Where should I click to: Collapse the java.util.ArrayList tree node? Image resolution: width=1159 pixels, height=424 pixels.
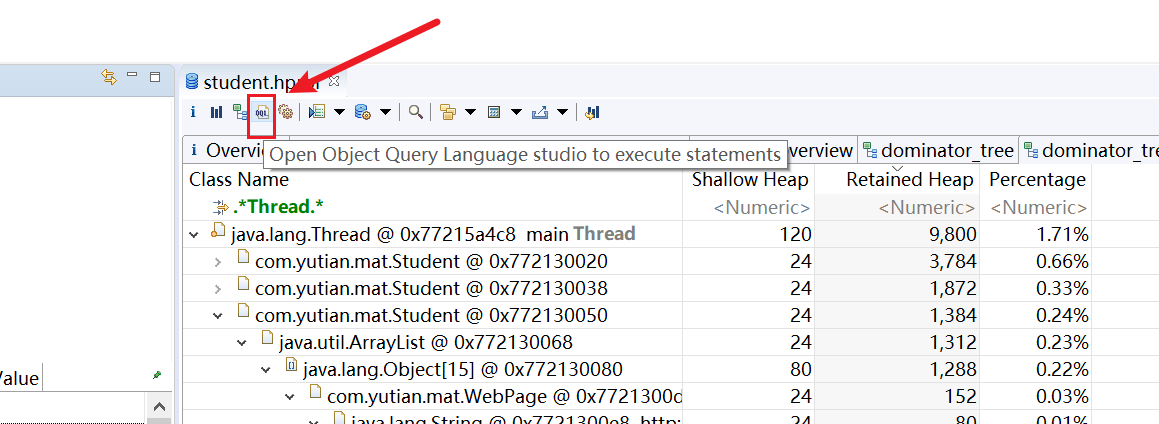point(242,342)
